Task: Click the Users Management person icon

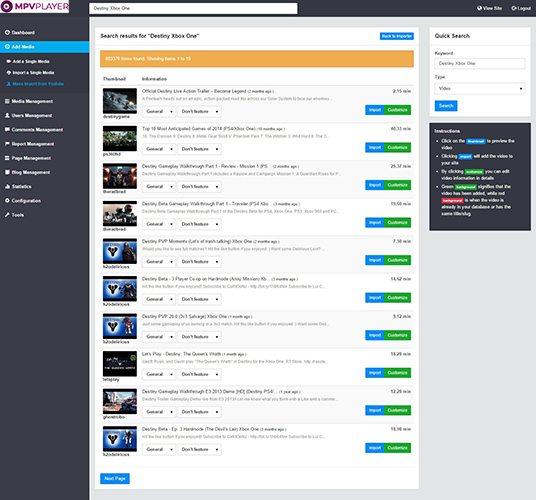Action: coord(7,115)
